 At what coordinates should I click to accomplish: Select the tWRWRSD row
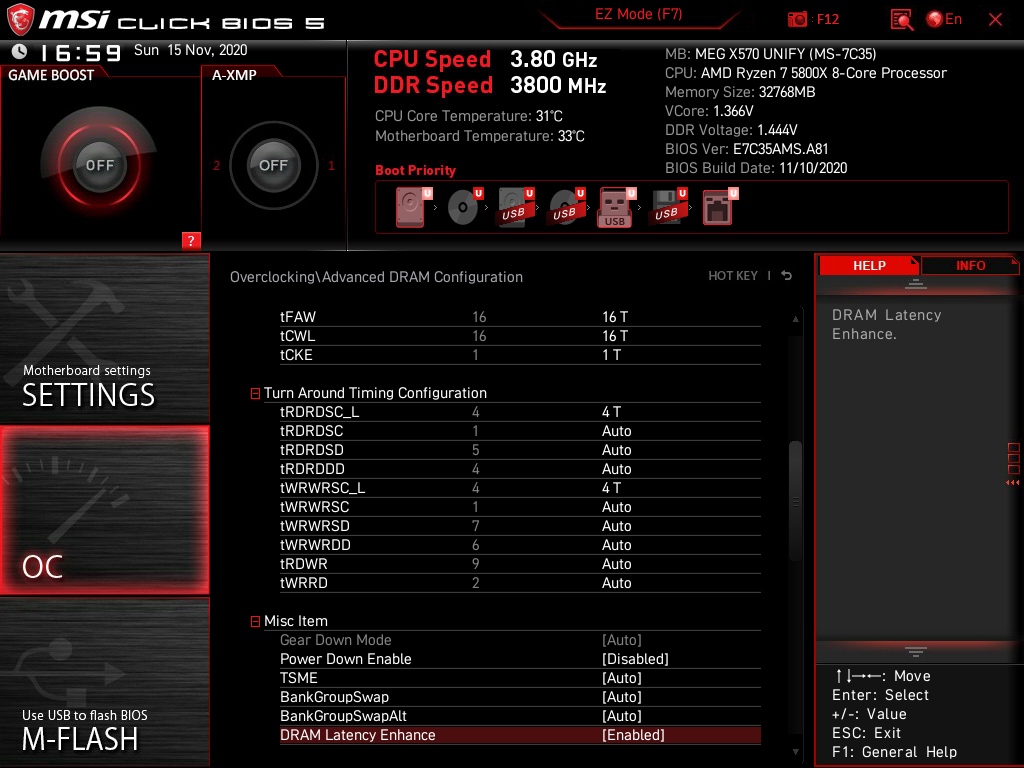(520, 526)
